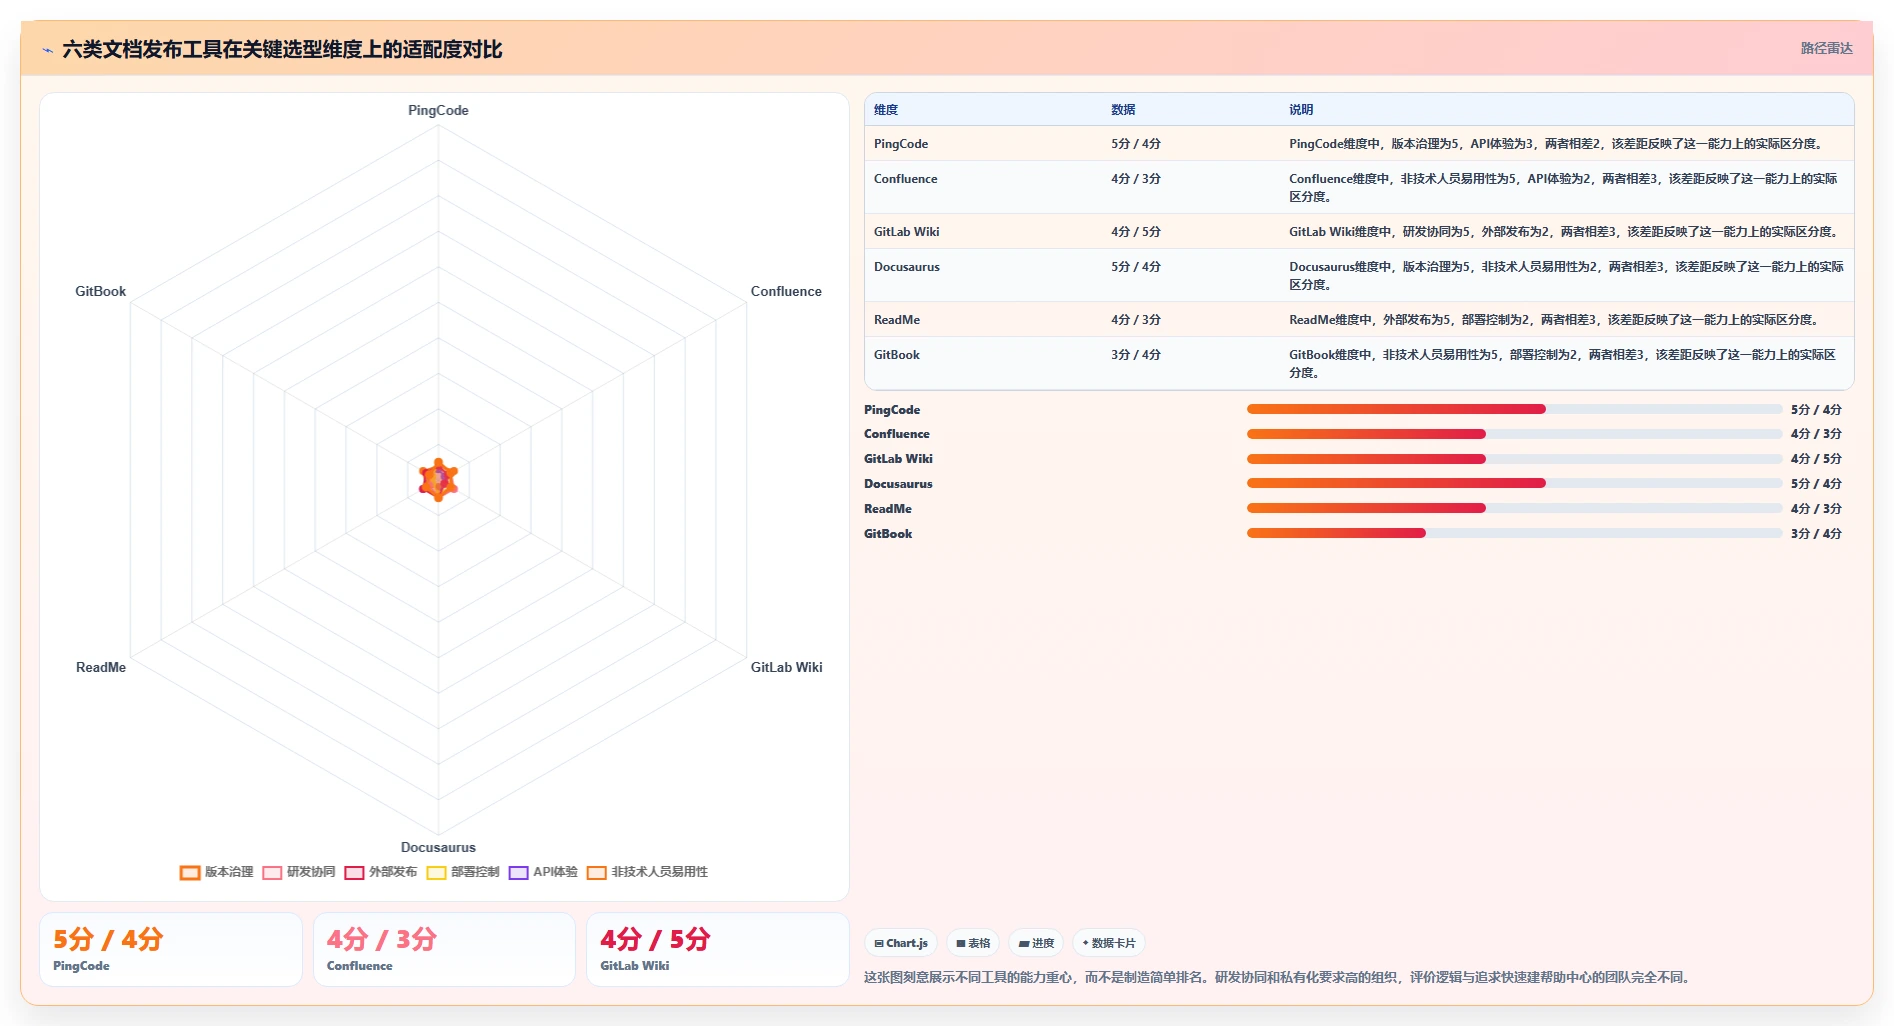Toggle the API体验 legend item
1894x1026 pixels.
pos(544,872)
